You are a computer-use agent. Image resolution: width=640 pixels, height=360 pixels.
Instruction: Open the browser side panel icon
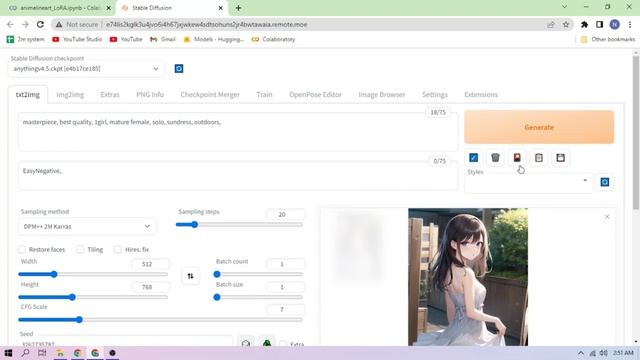click(599, 24)
